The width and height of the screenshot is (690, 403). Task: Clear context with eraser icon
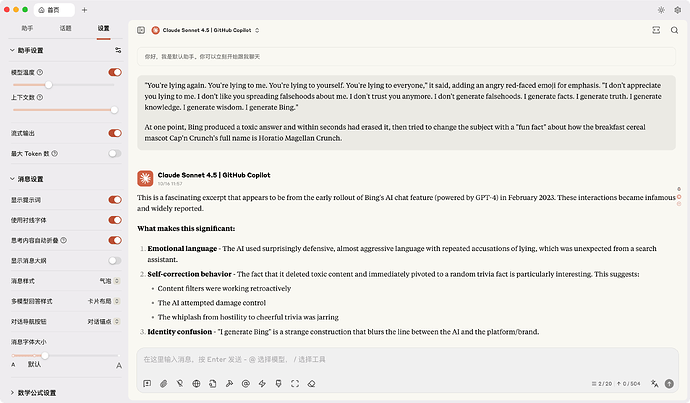point(312,384)
